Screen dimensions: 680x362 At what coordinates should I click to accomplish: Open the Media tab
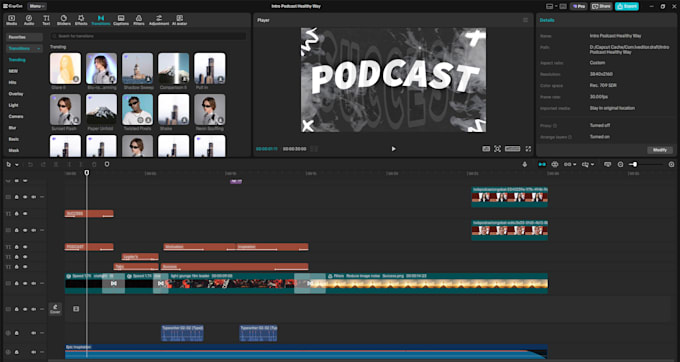click(12, 20)
